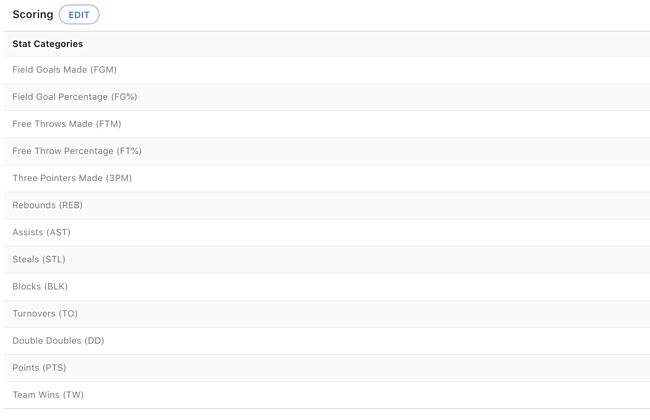Click Free Throw Percentage (FT%) row
Viewport: 650px width, 420px height.
(x=327, y=151)
